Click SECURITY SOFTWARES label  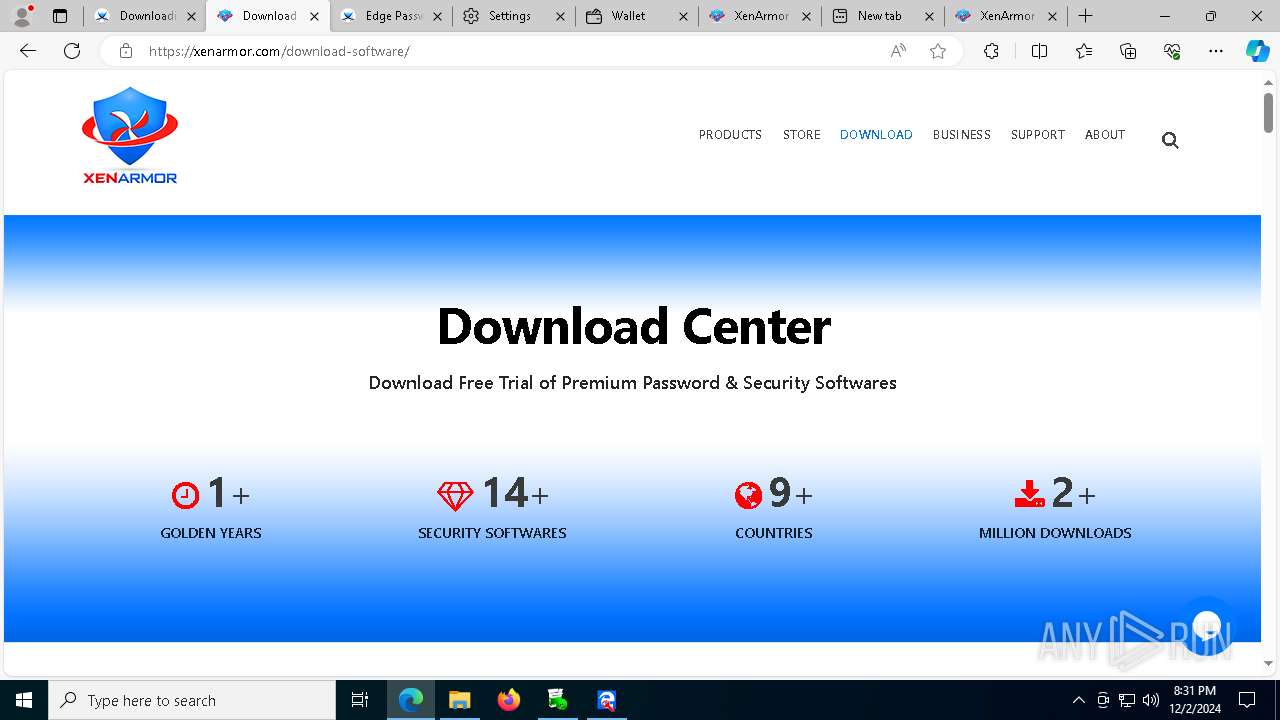492,533
